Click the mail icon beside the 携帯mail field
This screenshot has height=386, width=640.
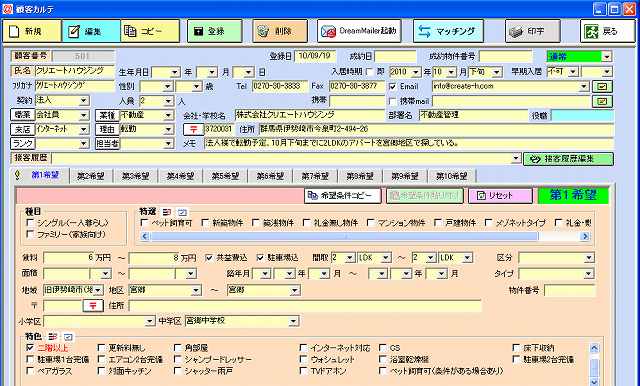(602, 101)
